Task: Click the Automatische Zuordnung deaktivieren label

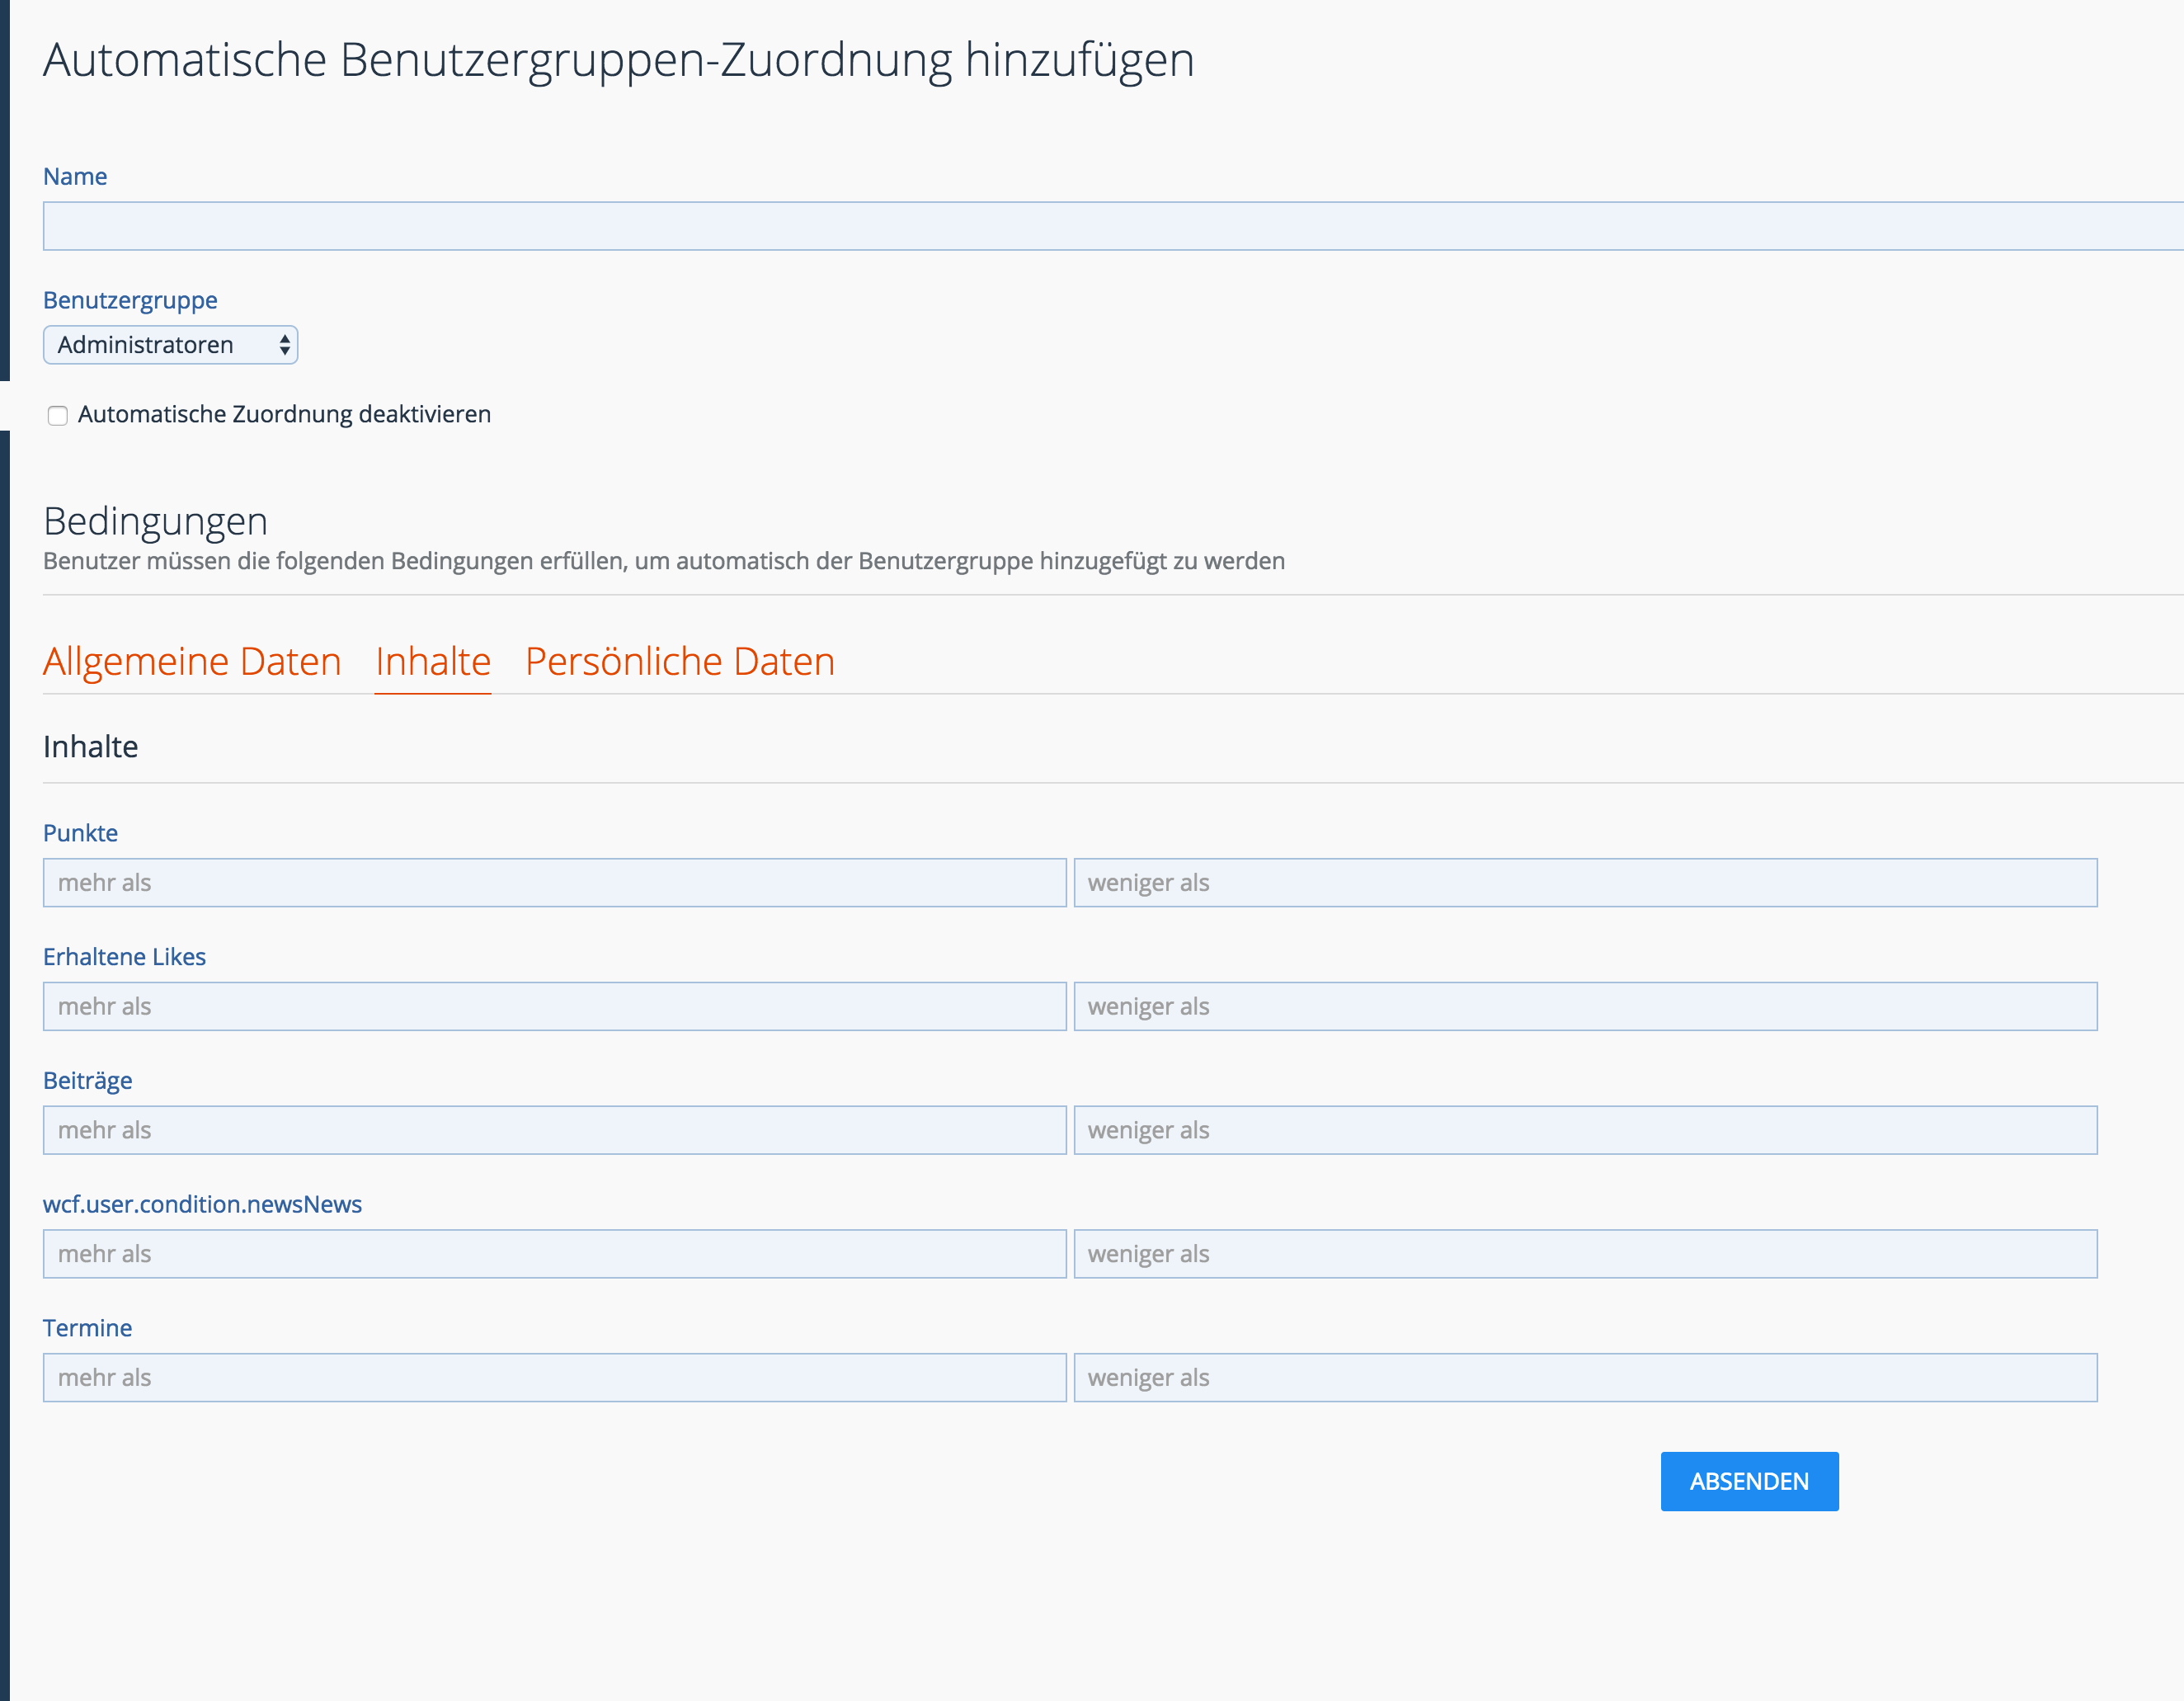Action: [x=284, y=414]
